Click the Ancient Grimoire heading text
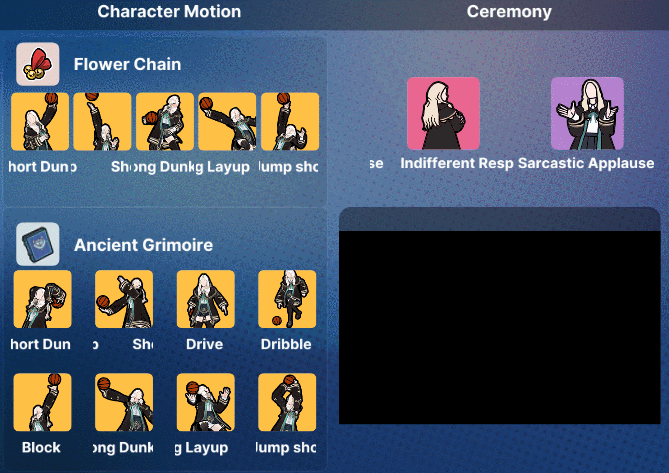 [x=143, y=245]
